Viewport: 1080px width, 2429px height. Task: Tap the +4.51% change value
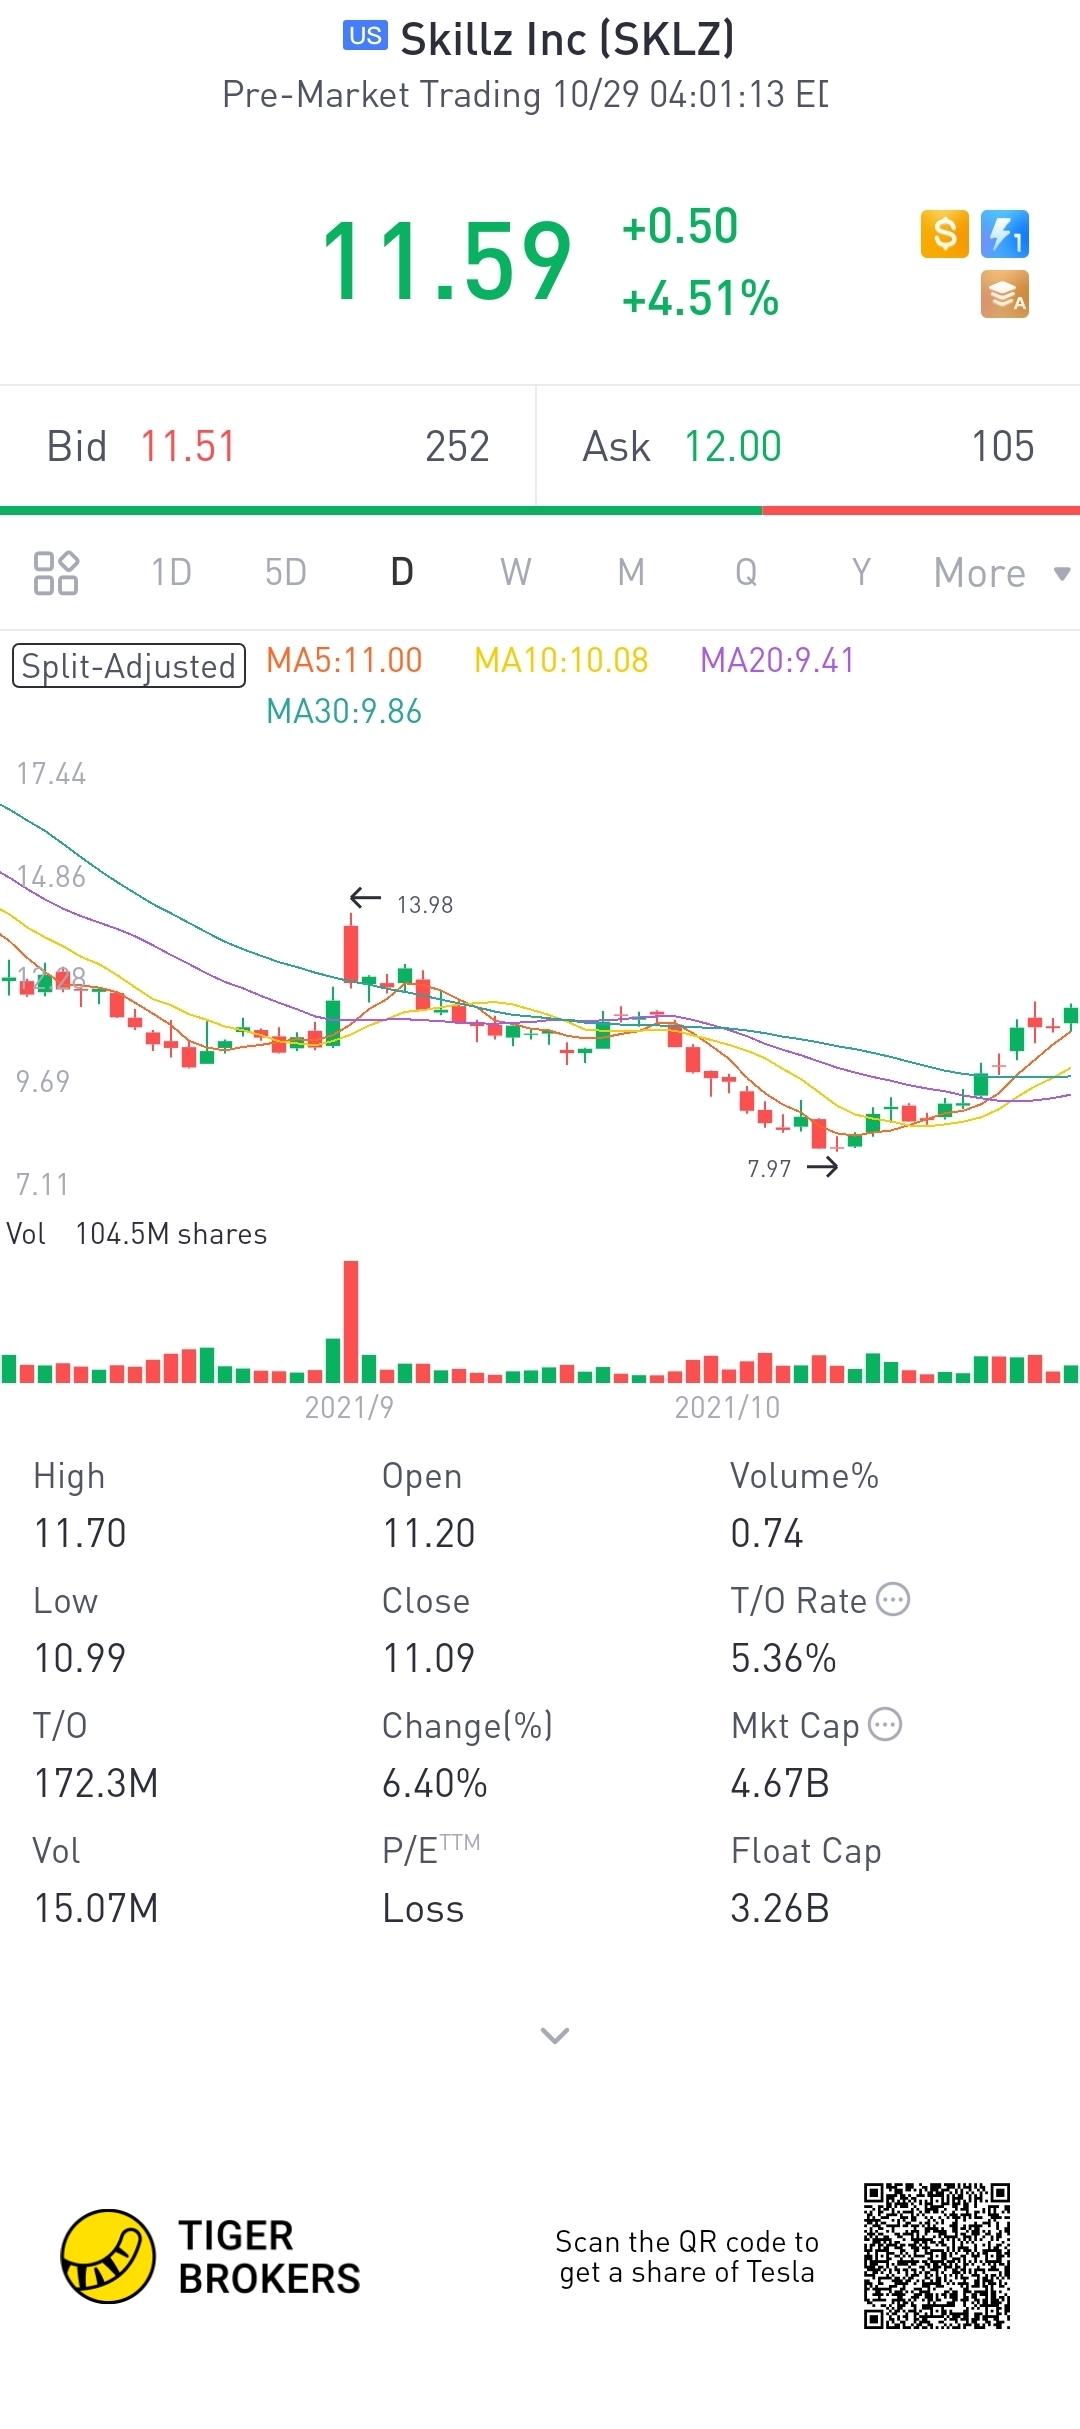pos(700,298)
